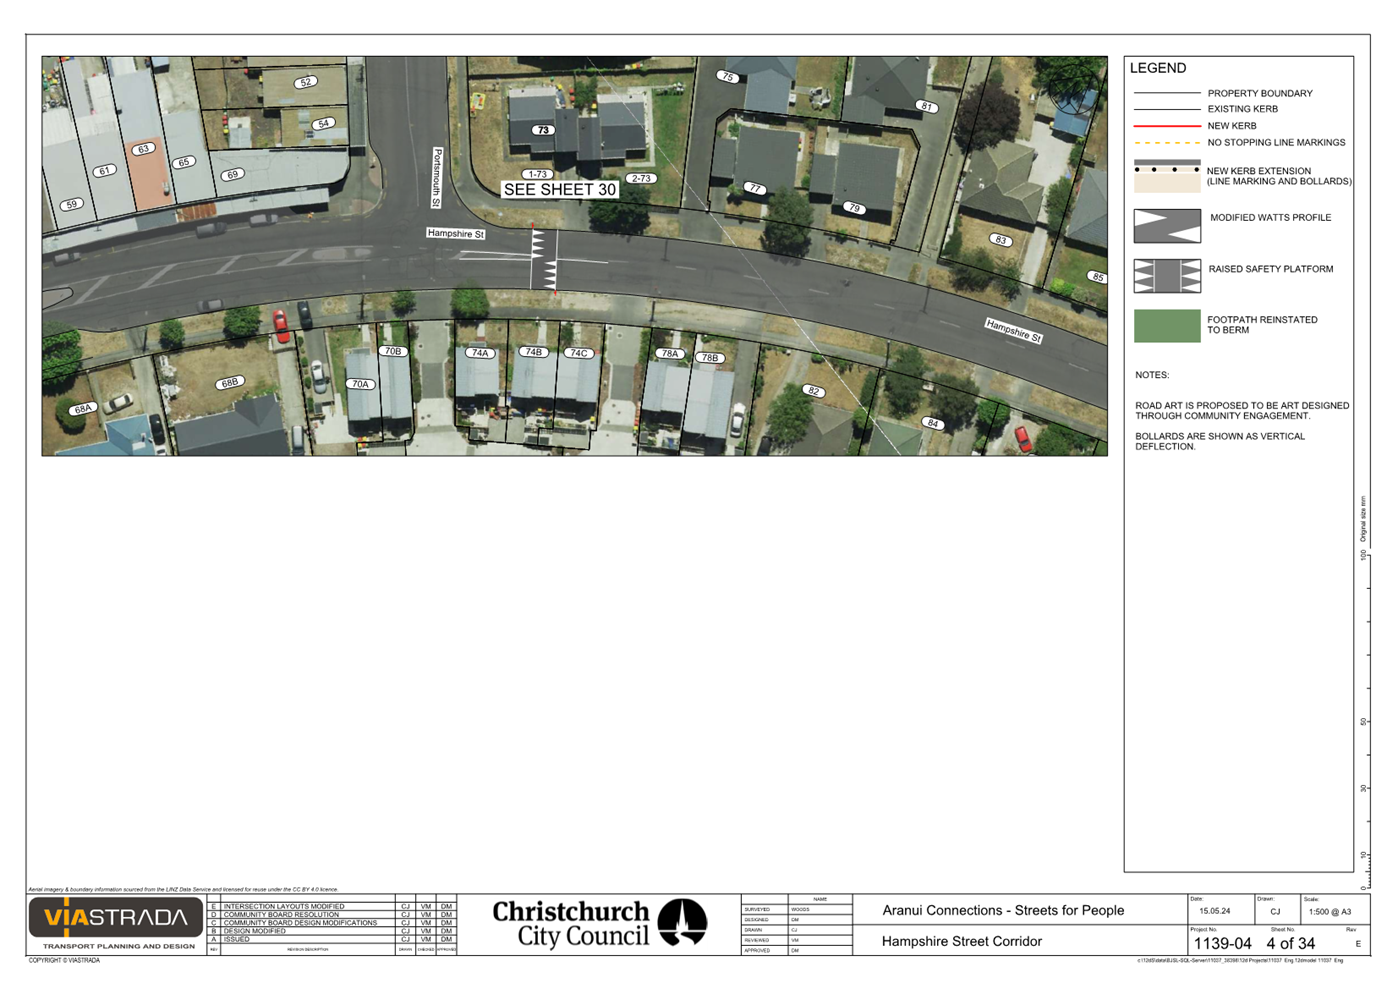Screen dimensions: 1398x989
Task: Click property number 75 label
Action: click(728, 77)
